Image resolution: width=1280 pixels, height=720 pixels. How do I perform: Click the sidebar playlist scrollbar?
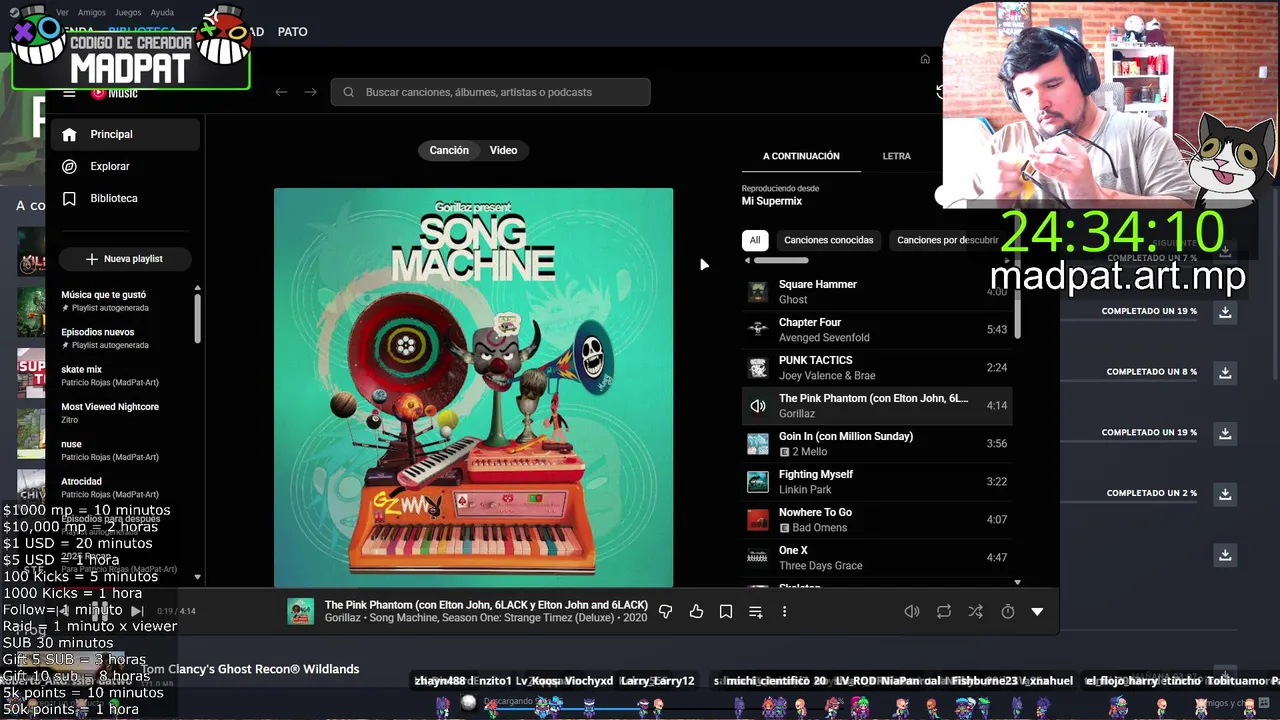[197, 318]
